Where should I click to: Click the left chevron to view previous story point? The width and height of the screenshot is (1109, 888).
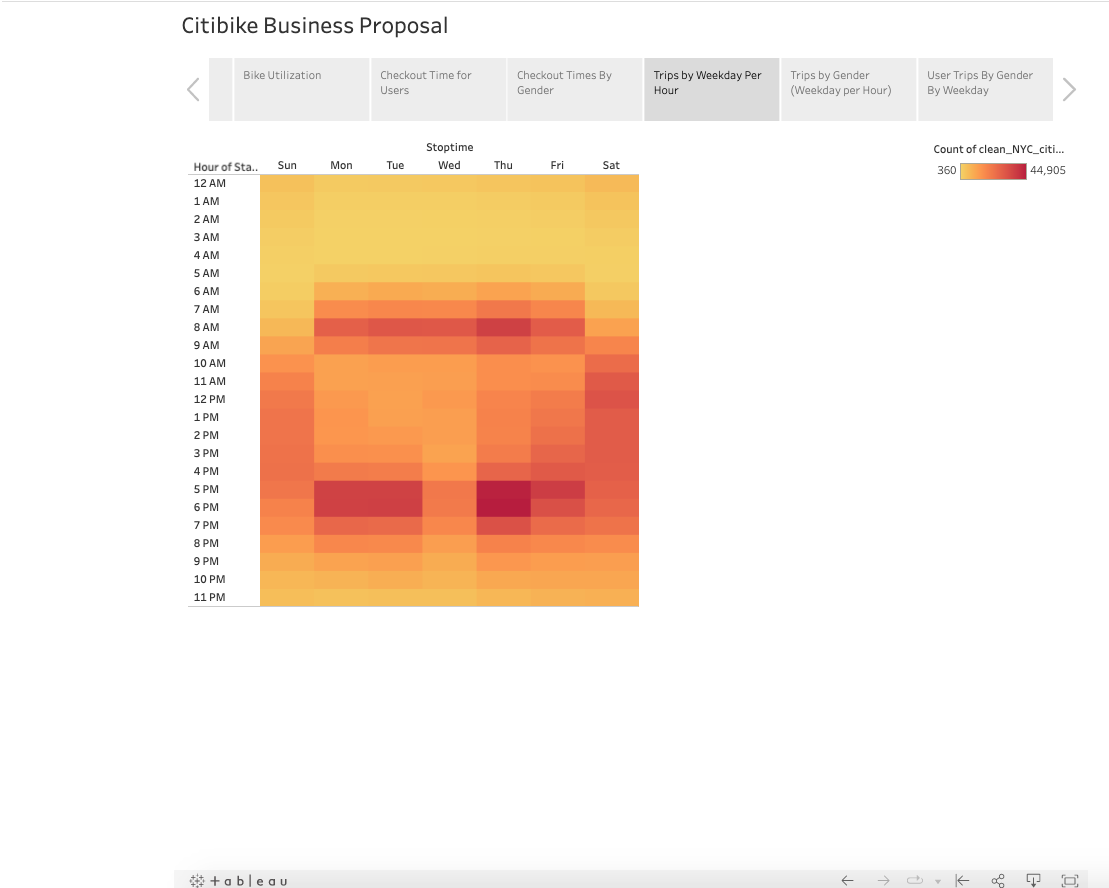pos(193,89)
